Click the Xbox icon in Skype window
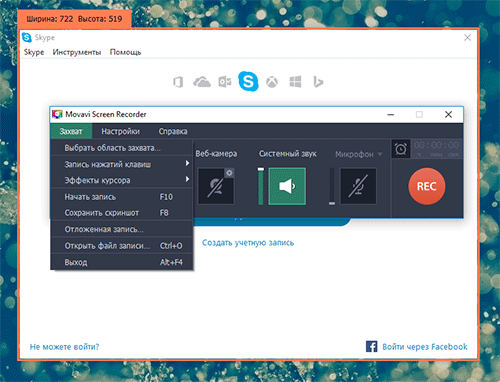Viewport: 500px width, 382px height. coord(272,82)
